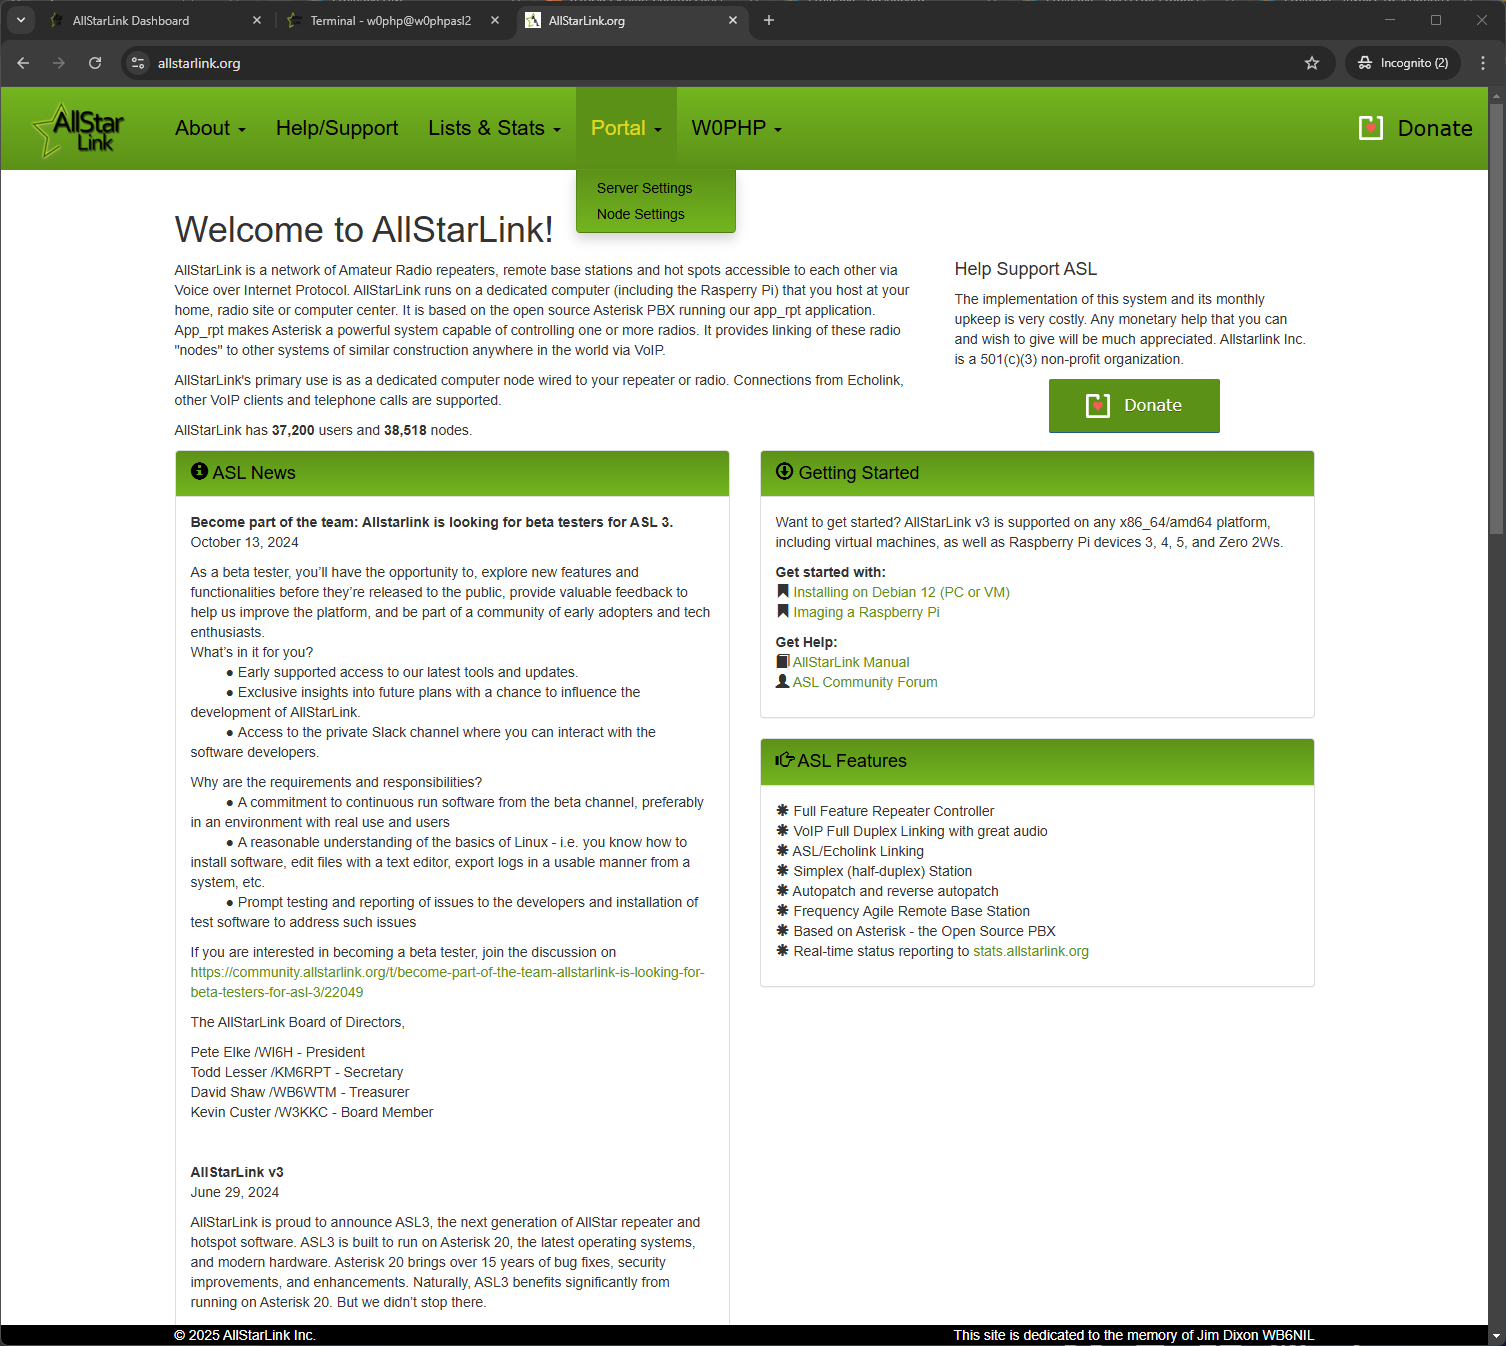
Task: Close the Terminal tab
Action: click(494, 20)
